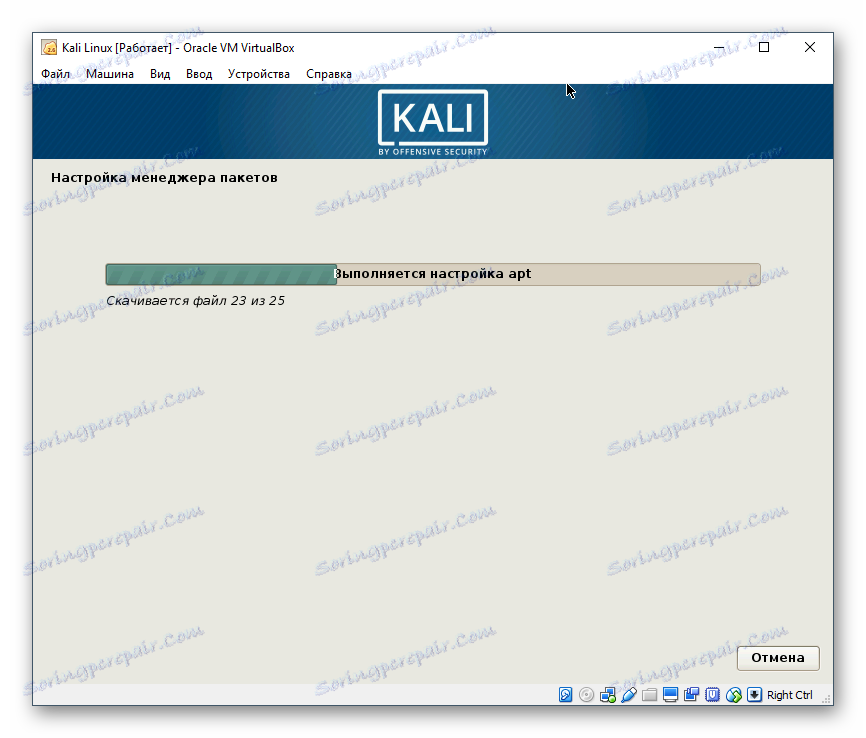
Task: Open the Файл menu
Action: (55, 74)
